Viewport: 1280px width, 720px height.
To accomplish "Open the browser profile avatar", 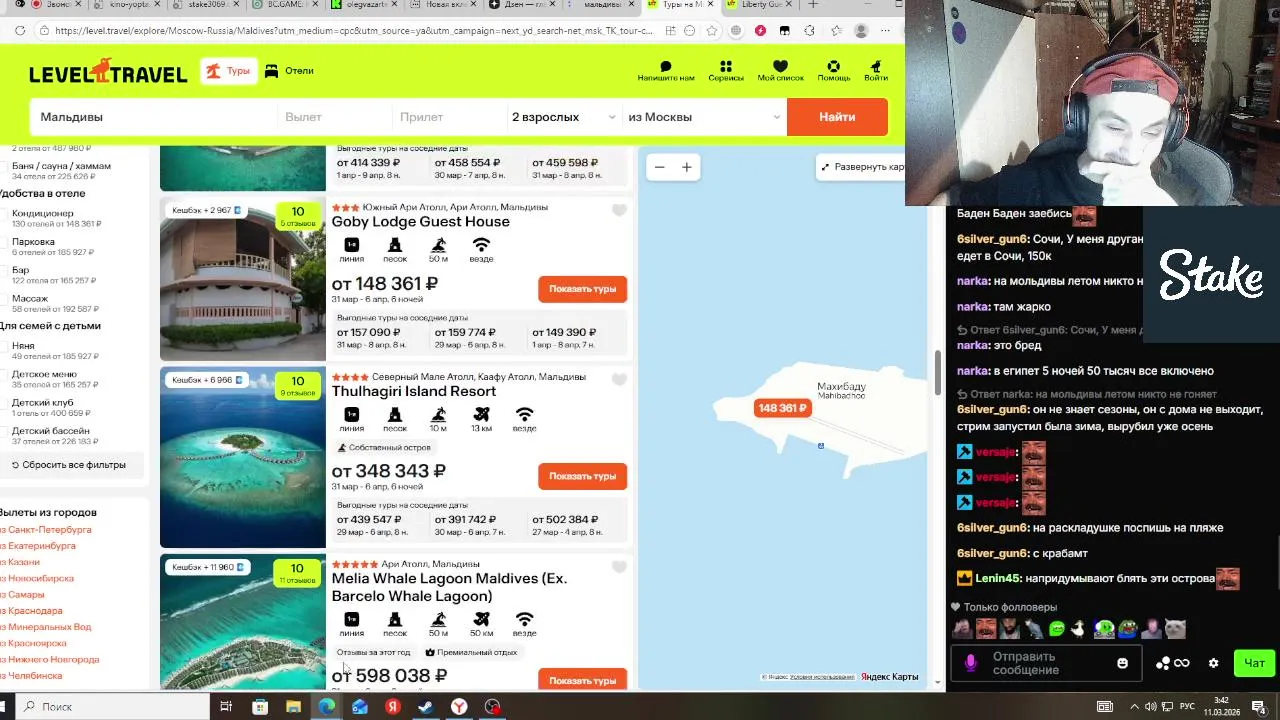I will (x=861, y=31).
